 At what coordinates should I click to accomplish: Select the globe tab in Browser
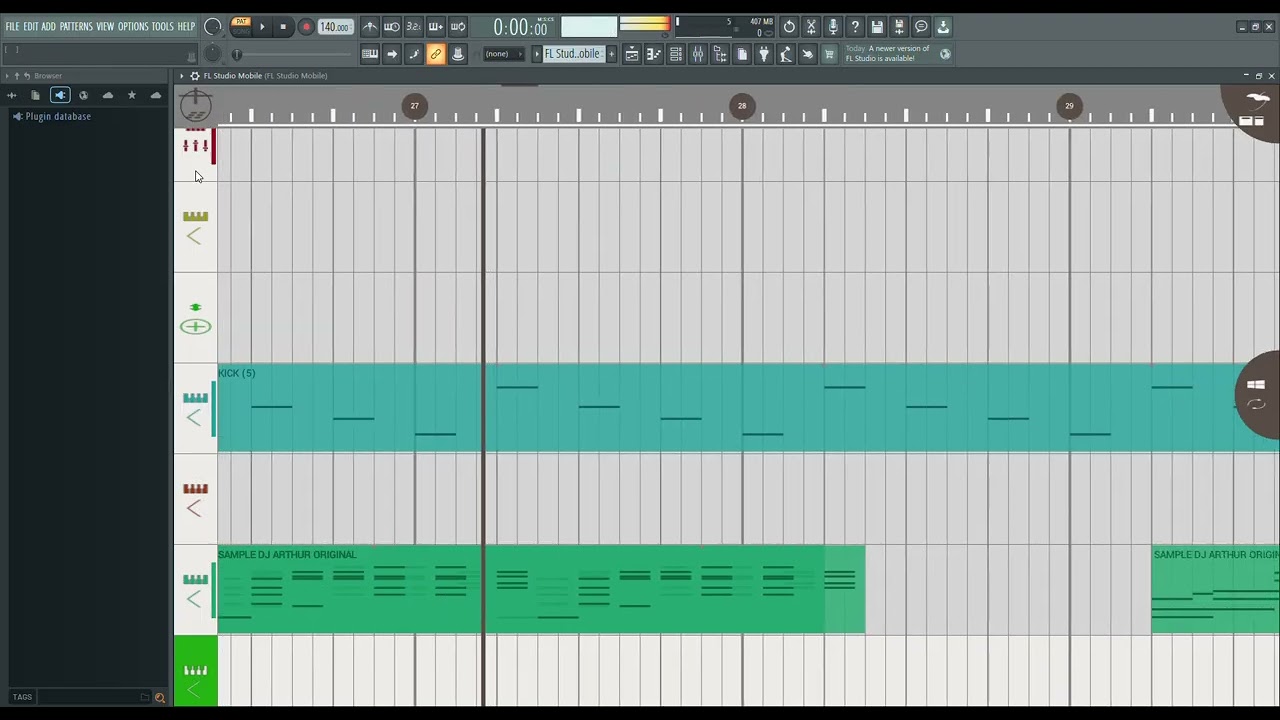point(83,95)
